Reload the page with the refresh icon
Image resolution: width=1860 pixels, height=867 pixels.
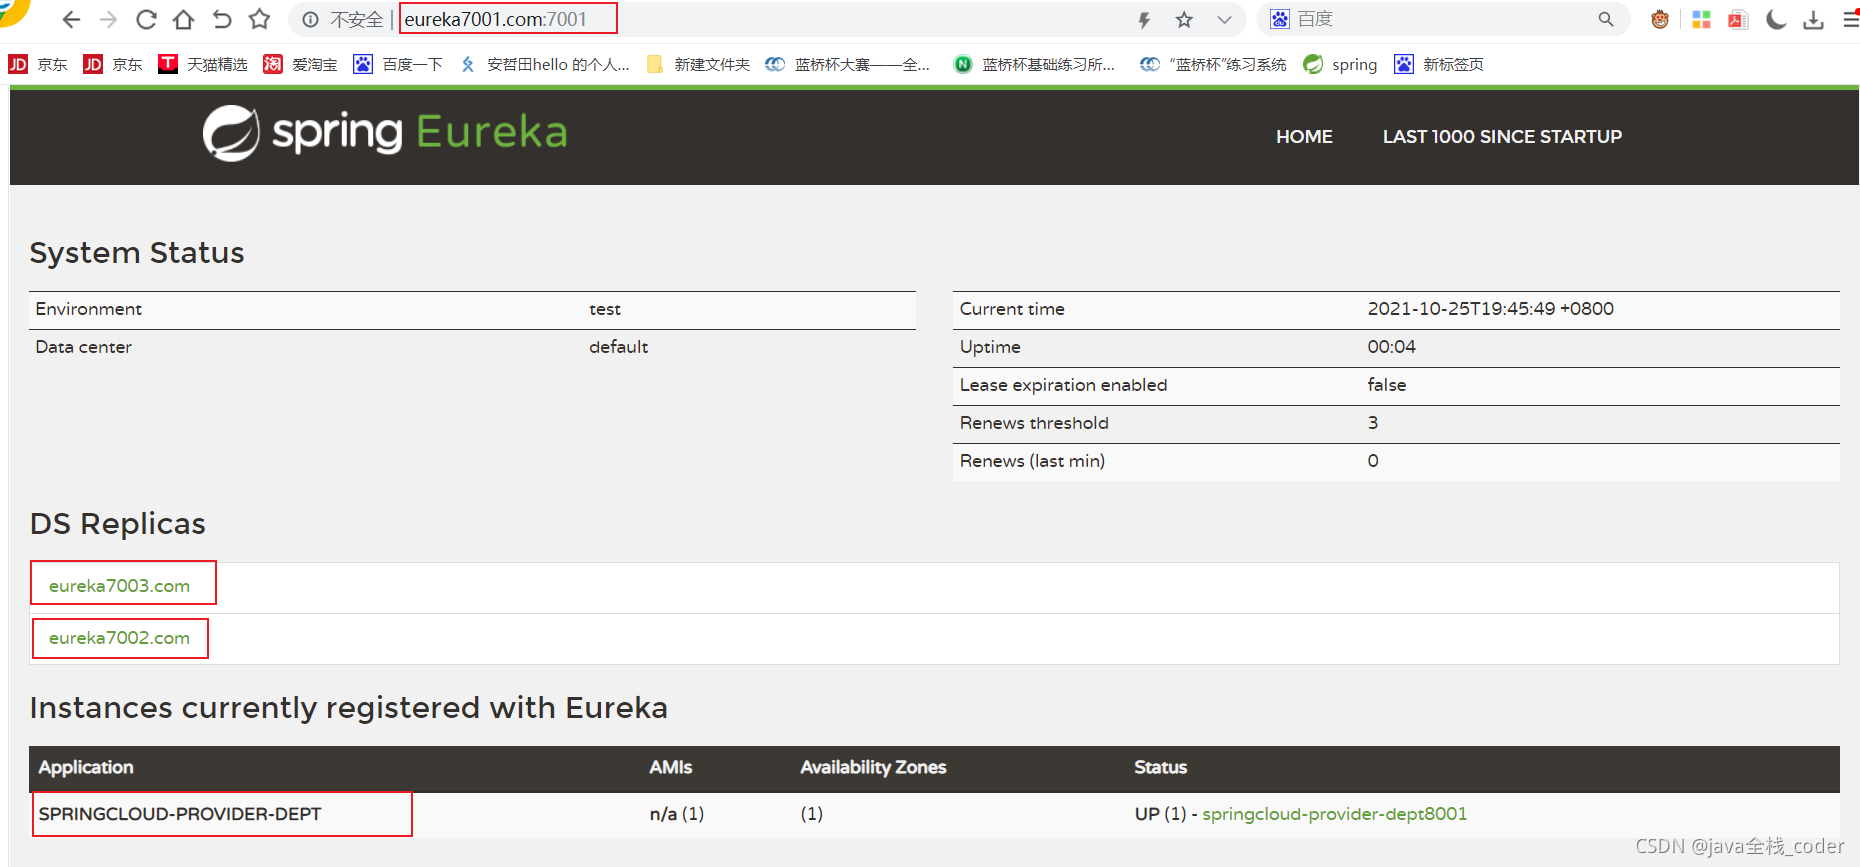coord(146,19)
